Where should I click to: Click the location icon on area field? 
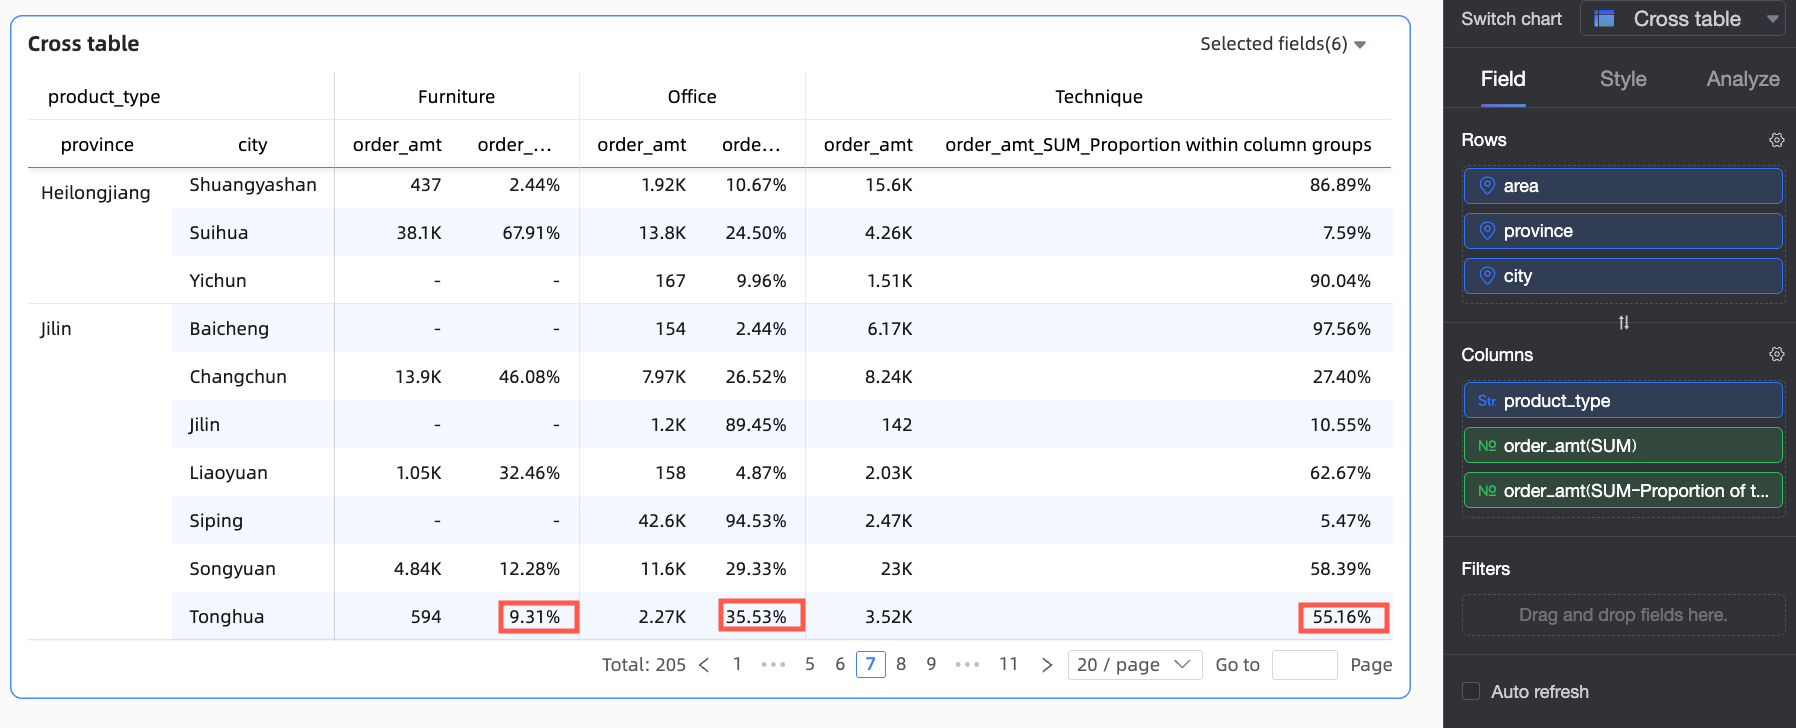(x=1487, y=186)
